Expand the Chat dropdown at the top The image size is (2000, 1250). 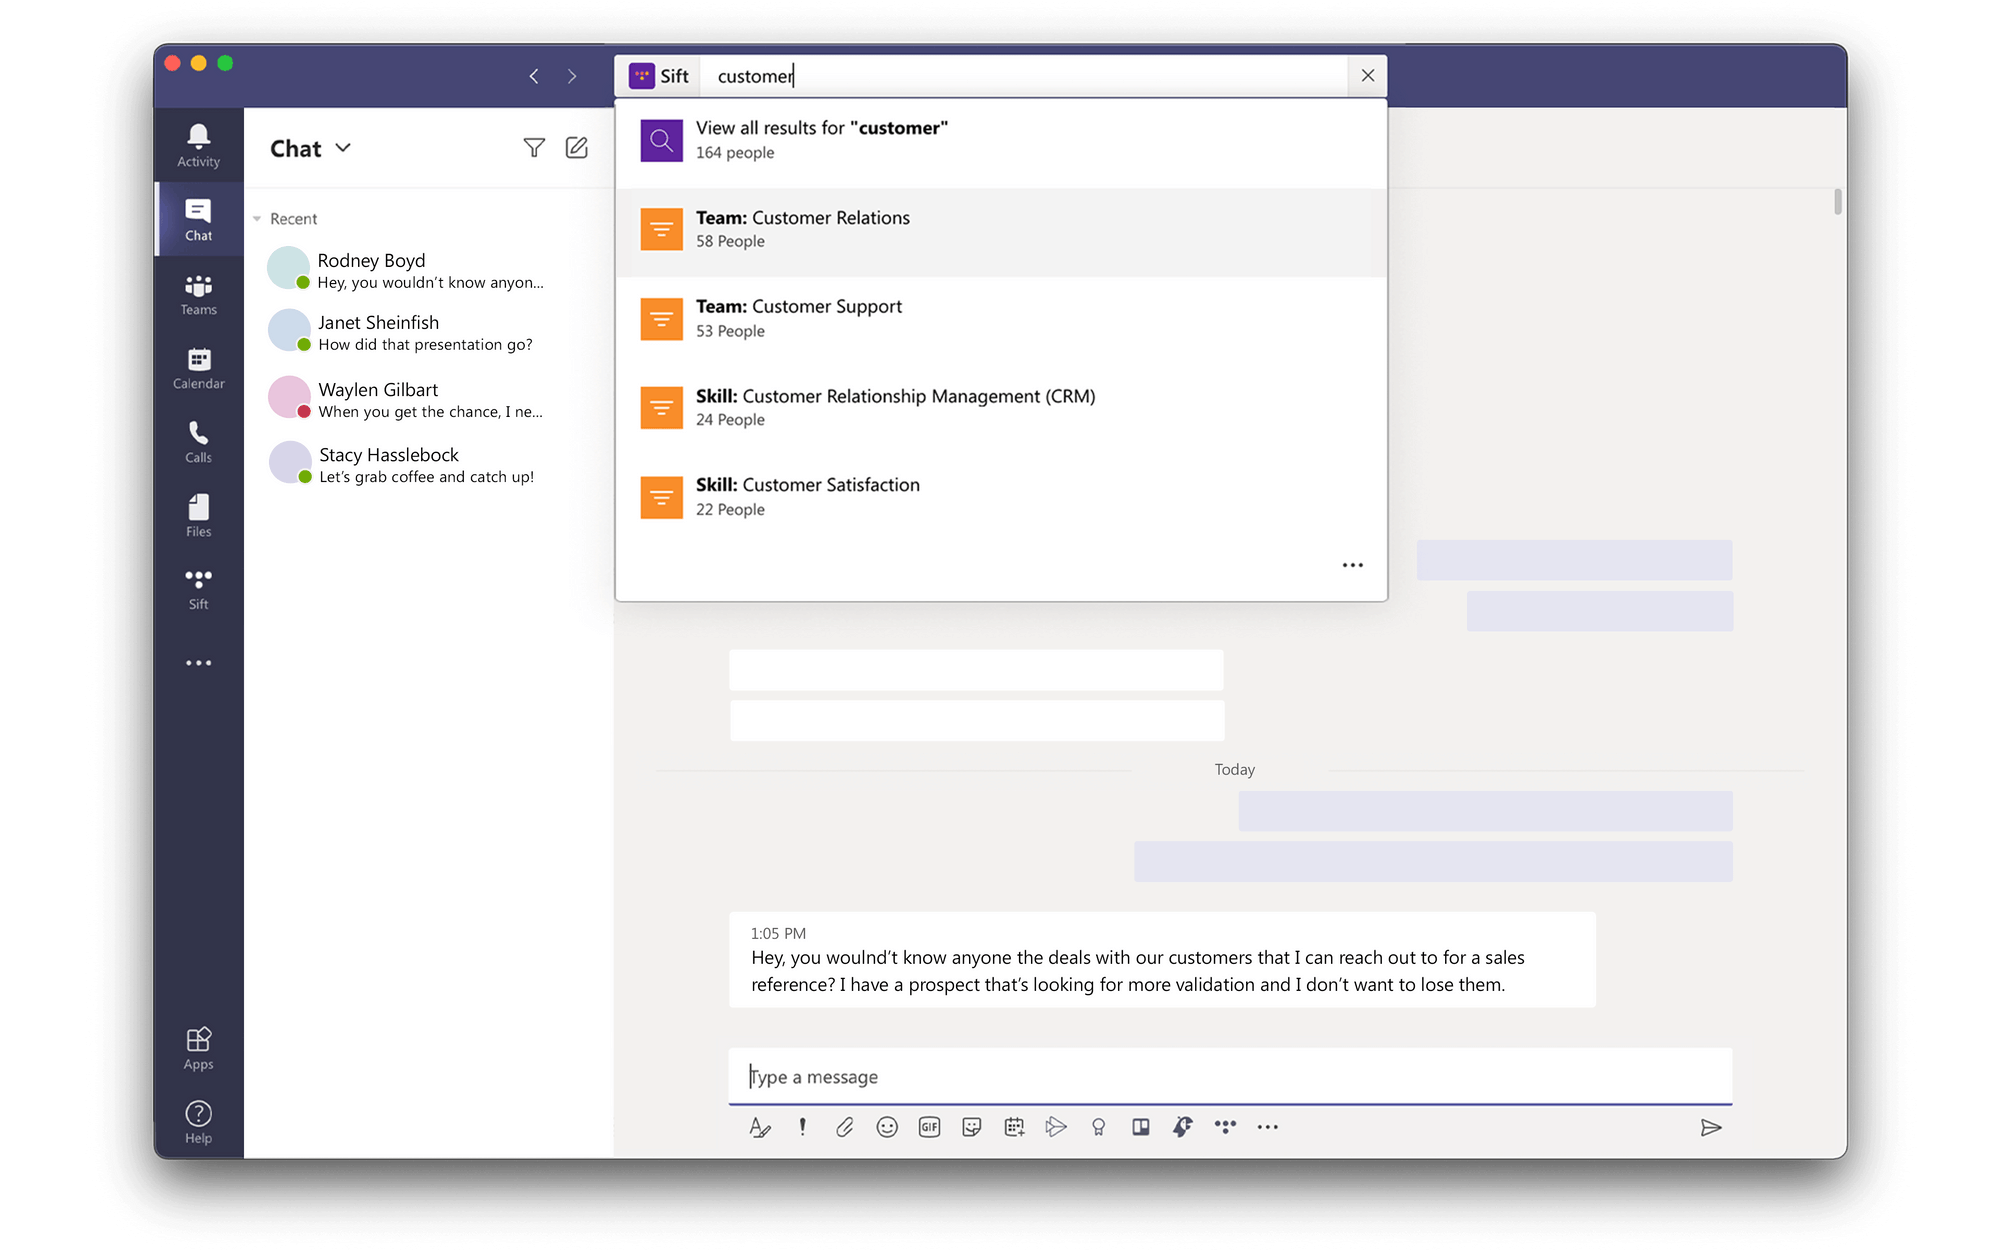click(x=342, y=148)
